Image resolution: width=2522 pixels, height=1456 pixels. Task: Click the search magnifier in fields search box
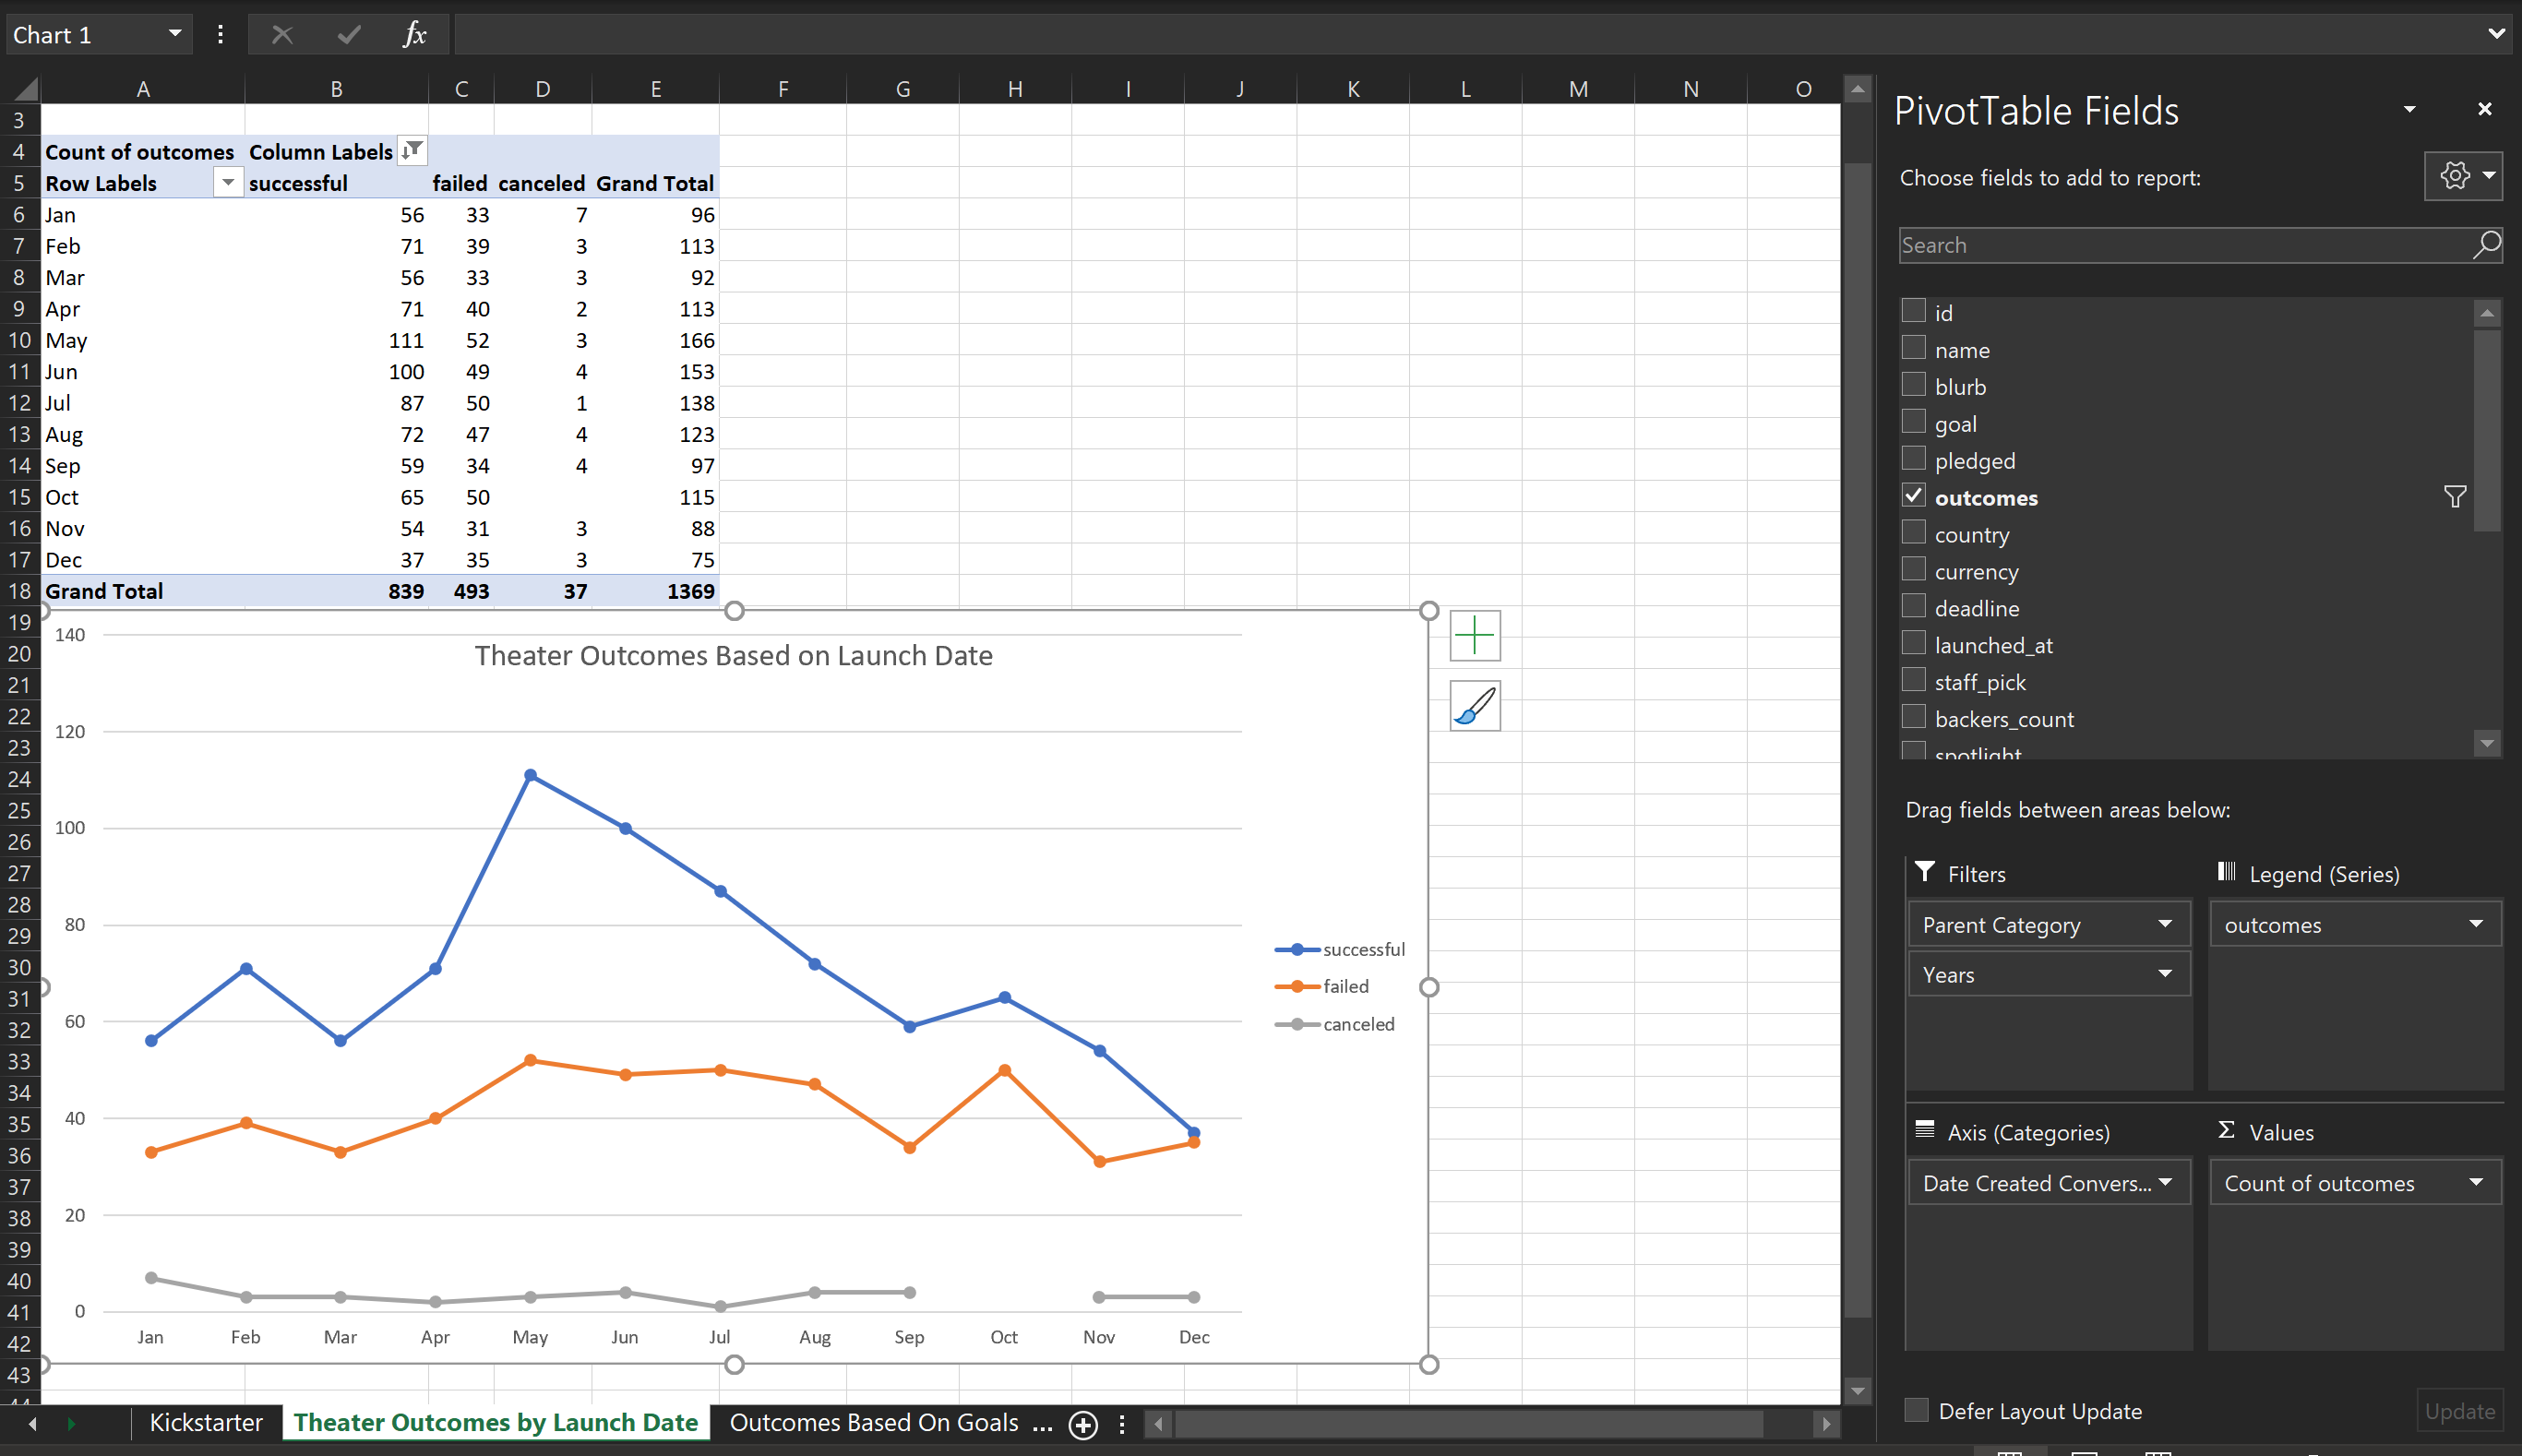pyautogui.click(x=2485, y=244)
